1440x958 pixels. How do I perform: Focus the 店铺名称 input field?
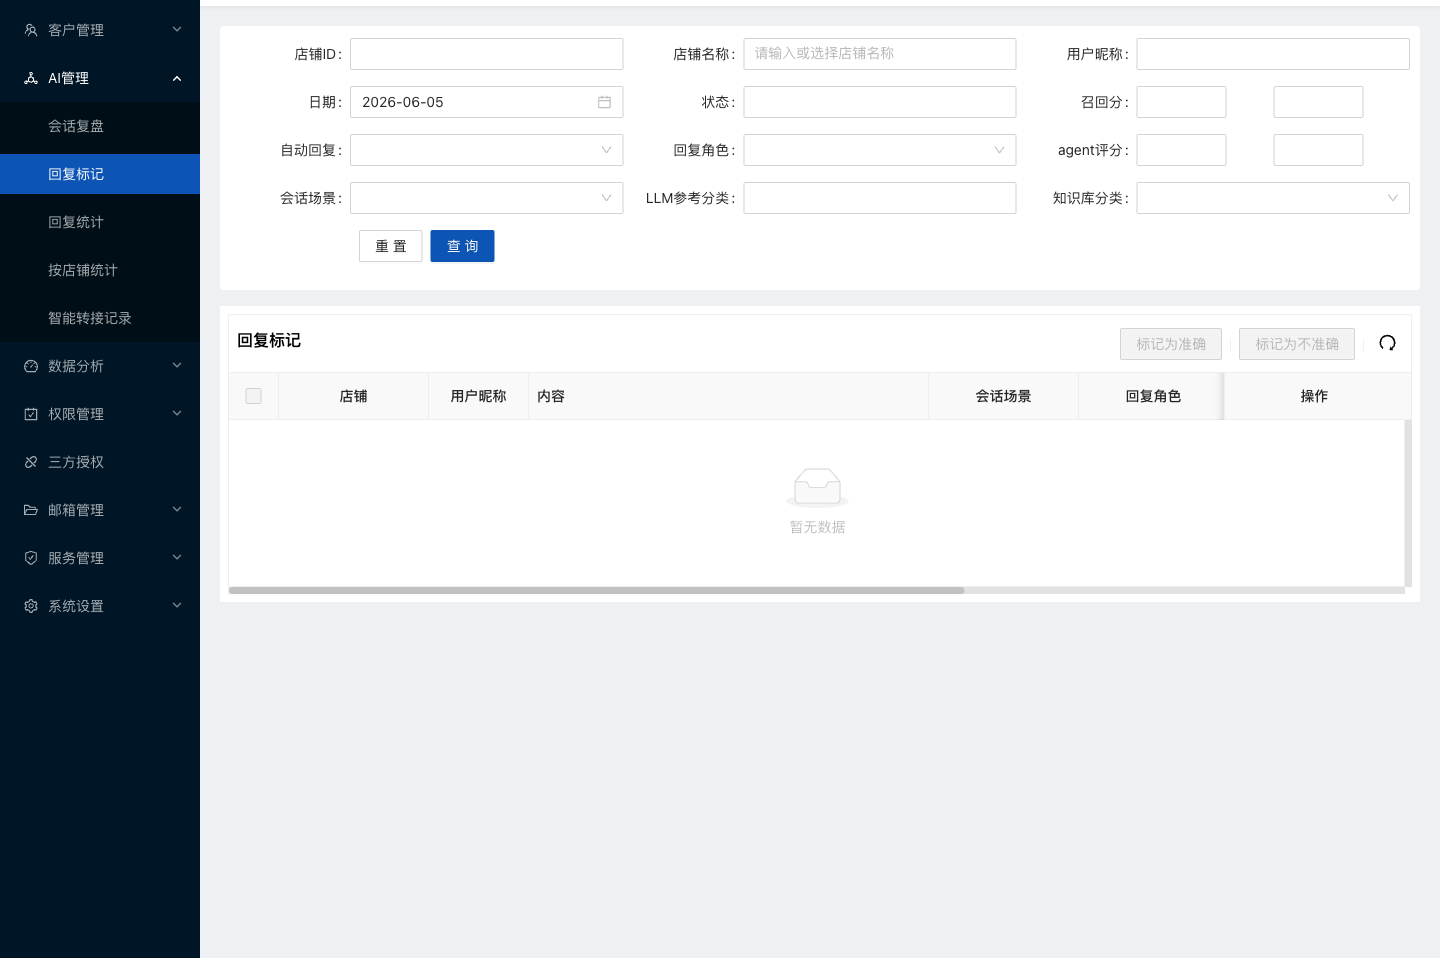tap(880, 54)
